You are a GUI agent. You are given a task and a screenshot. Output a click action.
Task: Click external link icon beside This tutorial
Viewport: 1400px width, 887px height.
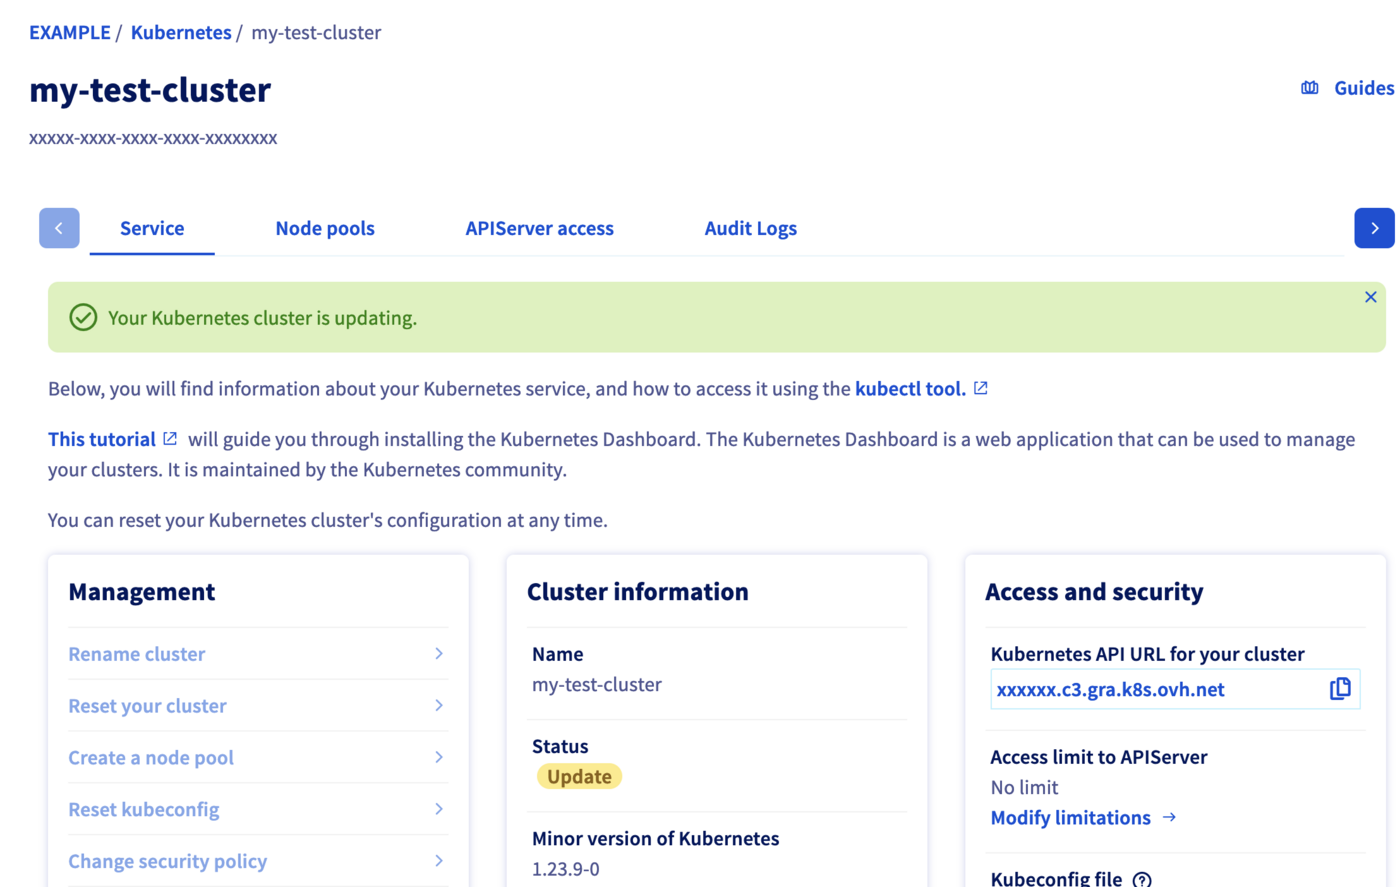point(170,439)
